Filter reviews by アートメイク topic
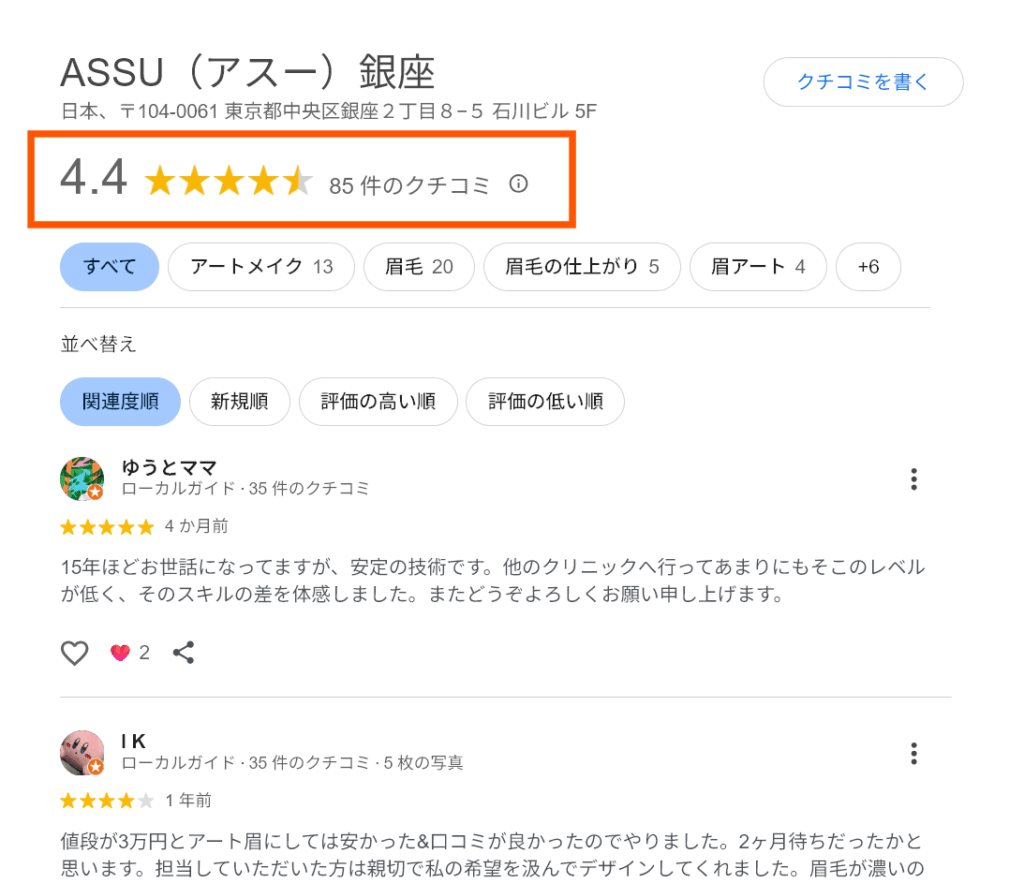Image resolution: width=1024 pixels, height=883 pixels. click(261, 267)
